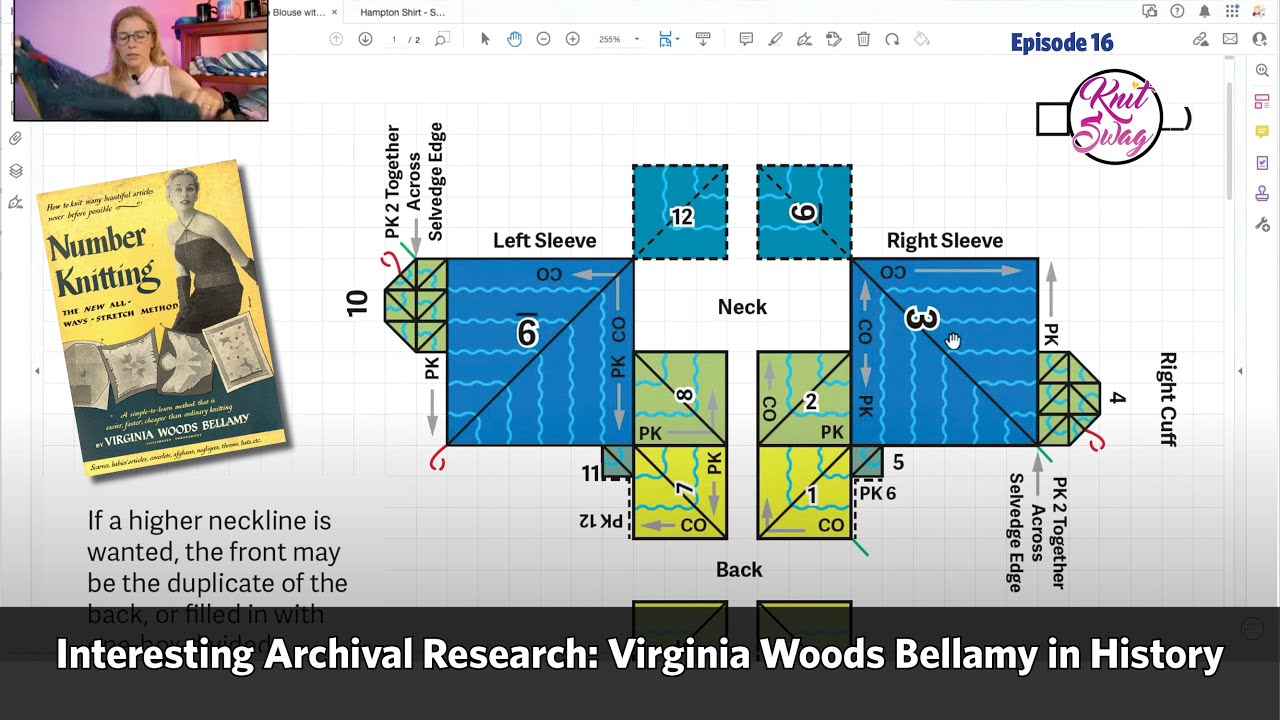1280x720 pixels.
Task: Open the fill and sign checklist tool
Action: (1262, 163)
